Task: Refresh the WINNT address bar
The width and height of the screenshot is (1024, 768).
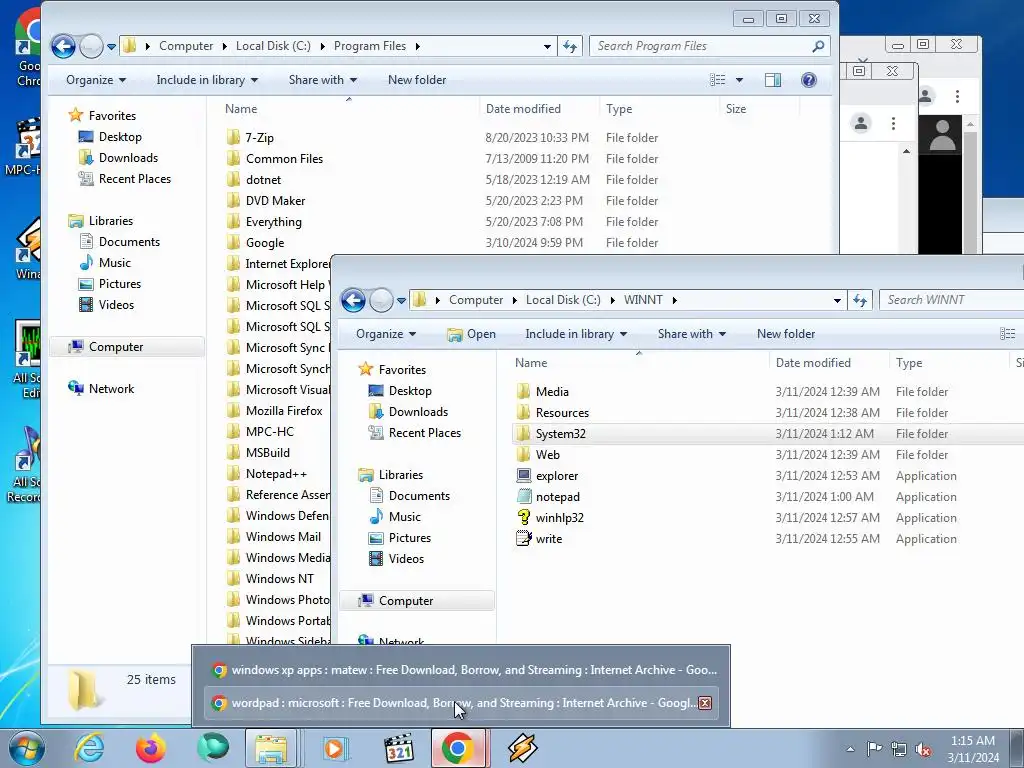Action: 860,300
